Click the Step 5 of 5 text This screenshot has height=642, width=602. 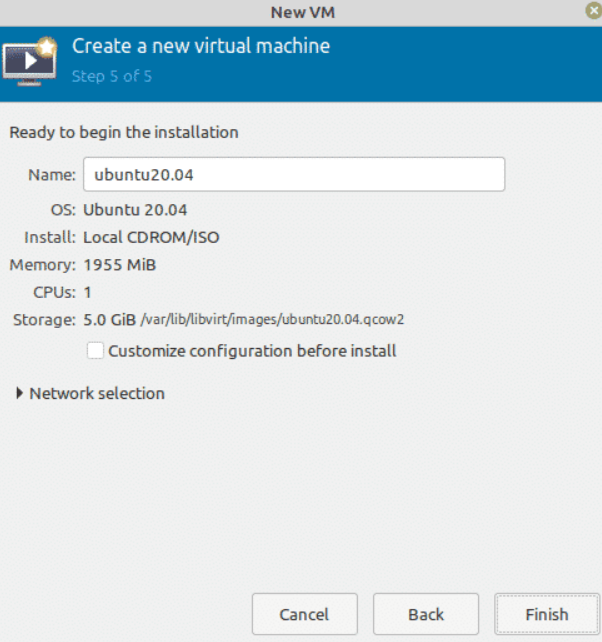click(112, 76)
